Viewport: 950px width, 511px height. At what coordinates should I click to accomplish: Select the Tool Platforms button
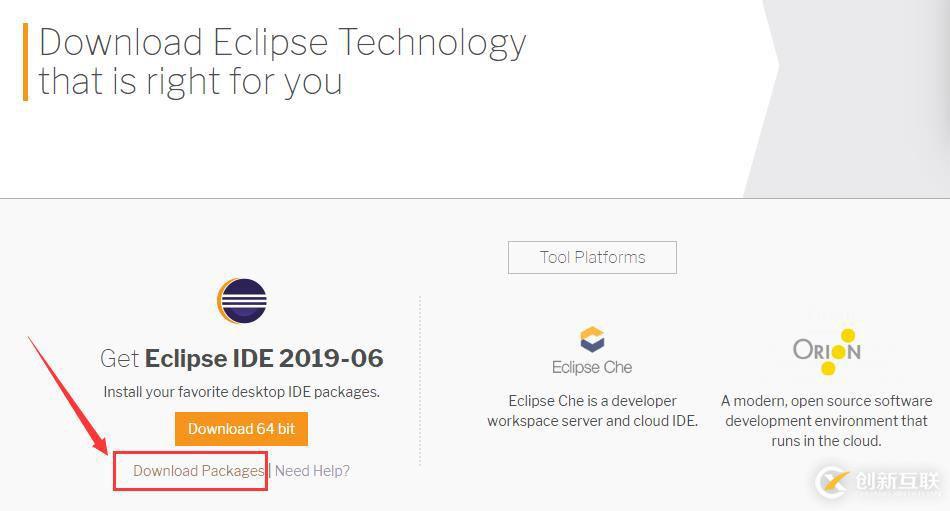(592, 257)
